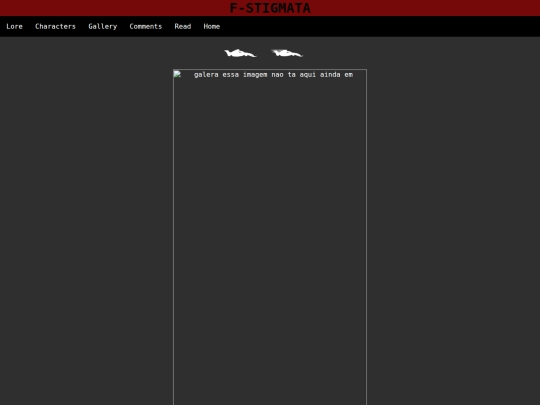Click the F-STIGMATA site title

point(270,8)
